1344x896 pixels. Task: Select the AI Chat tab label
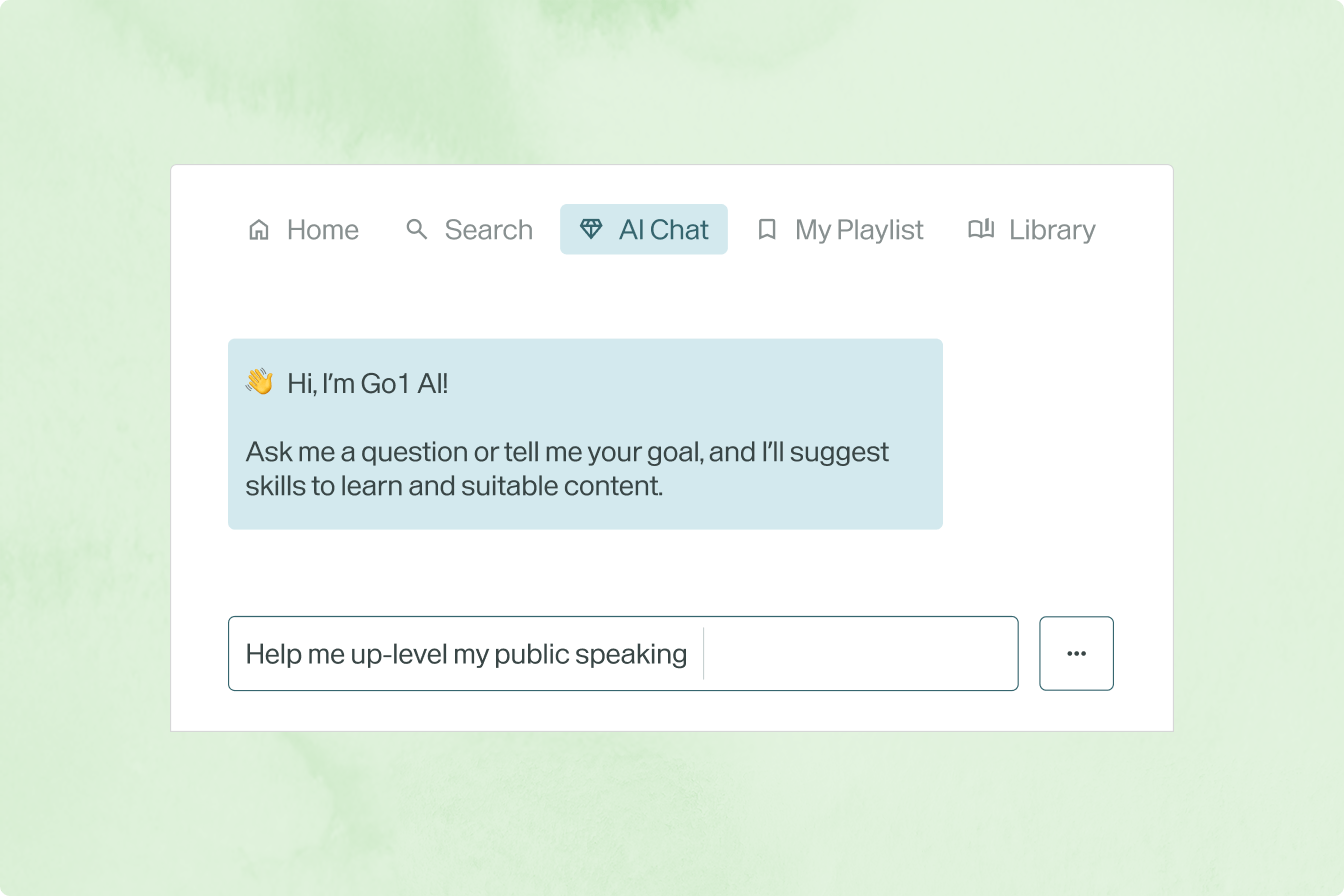tap(664, 230)
